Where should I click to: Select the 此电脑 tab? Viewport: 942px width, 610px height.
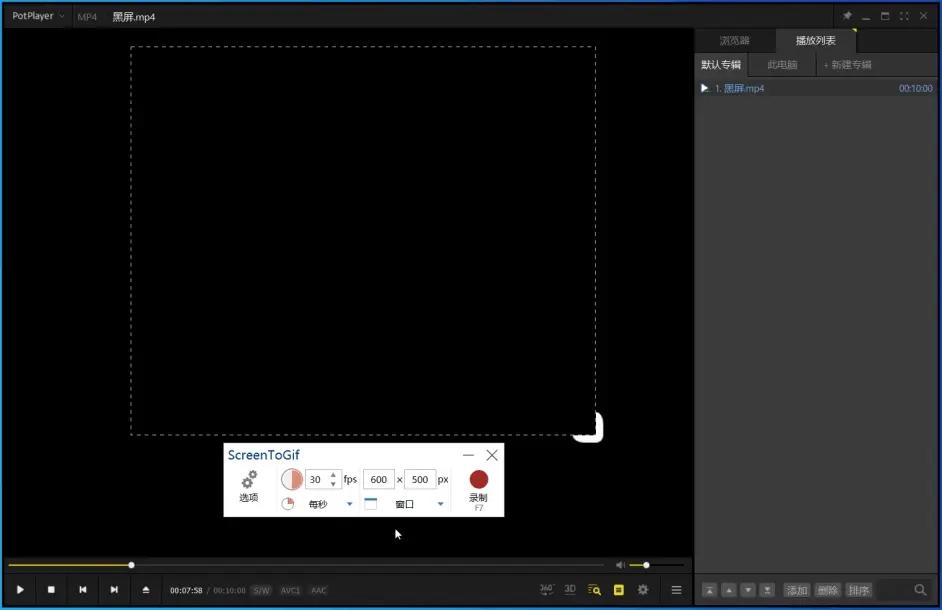(x=782, y=65)
